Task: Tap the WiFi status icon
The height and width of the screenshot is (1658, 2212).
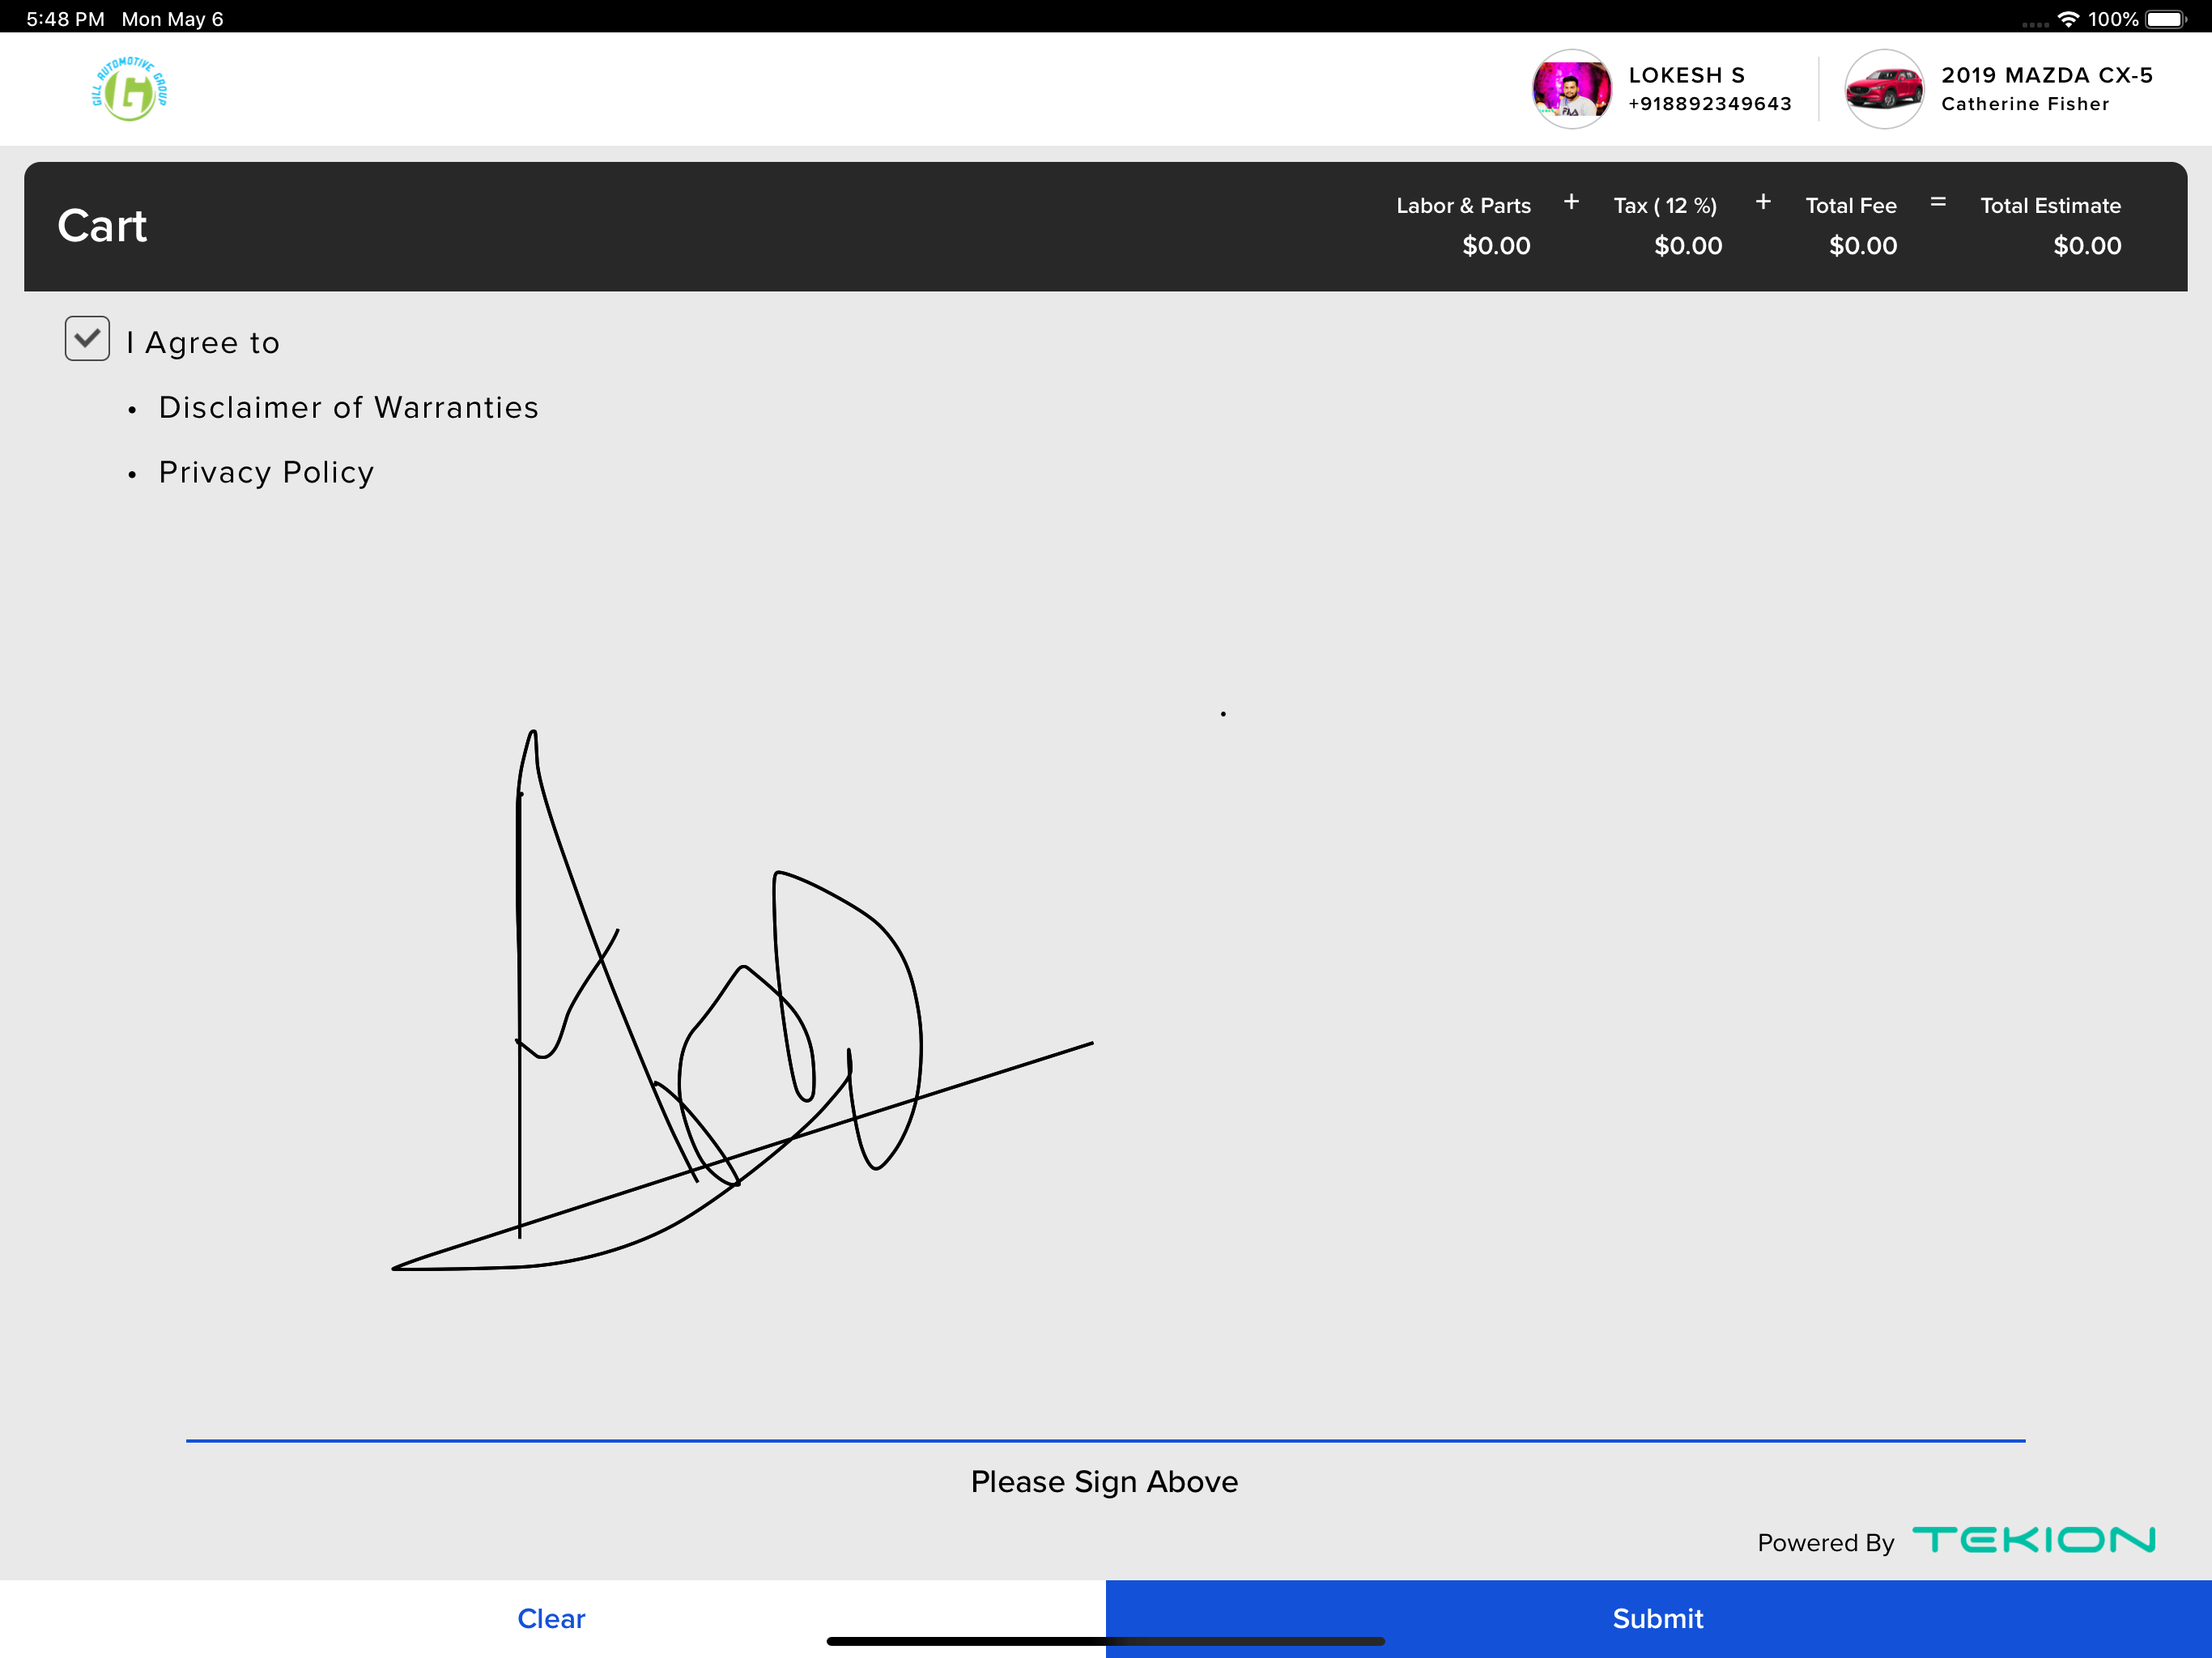Action: [2068, 19]
